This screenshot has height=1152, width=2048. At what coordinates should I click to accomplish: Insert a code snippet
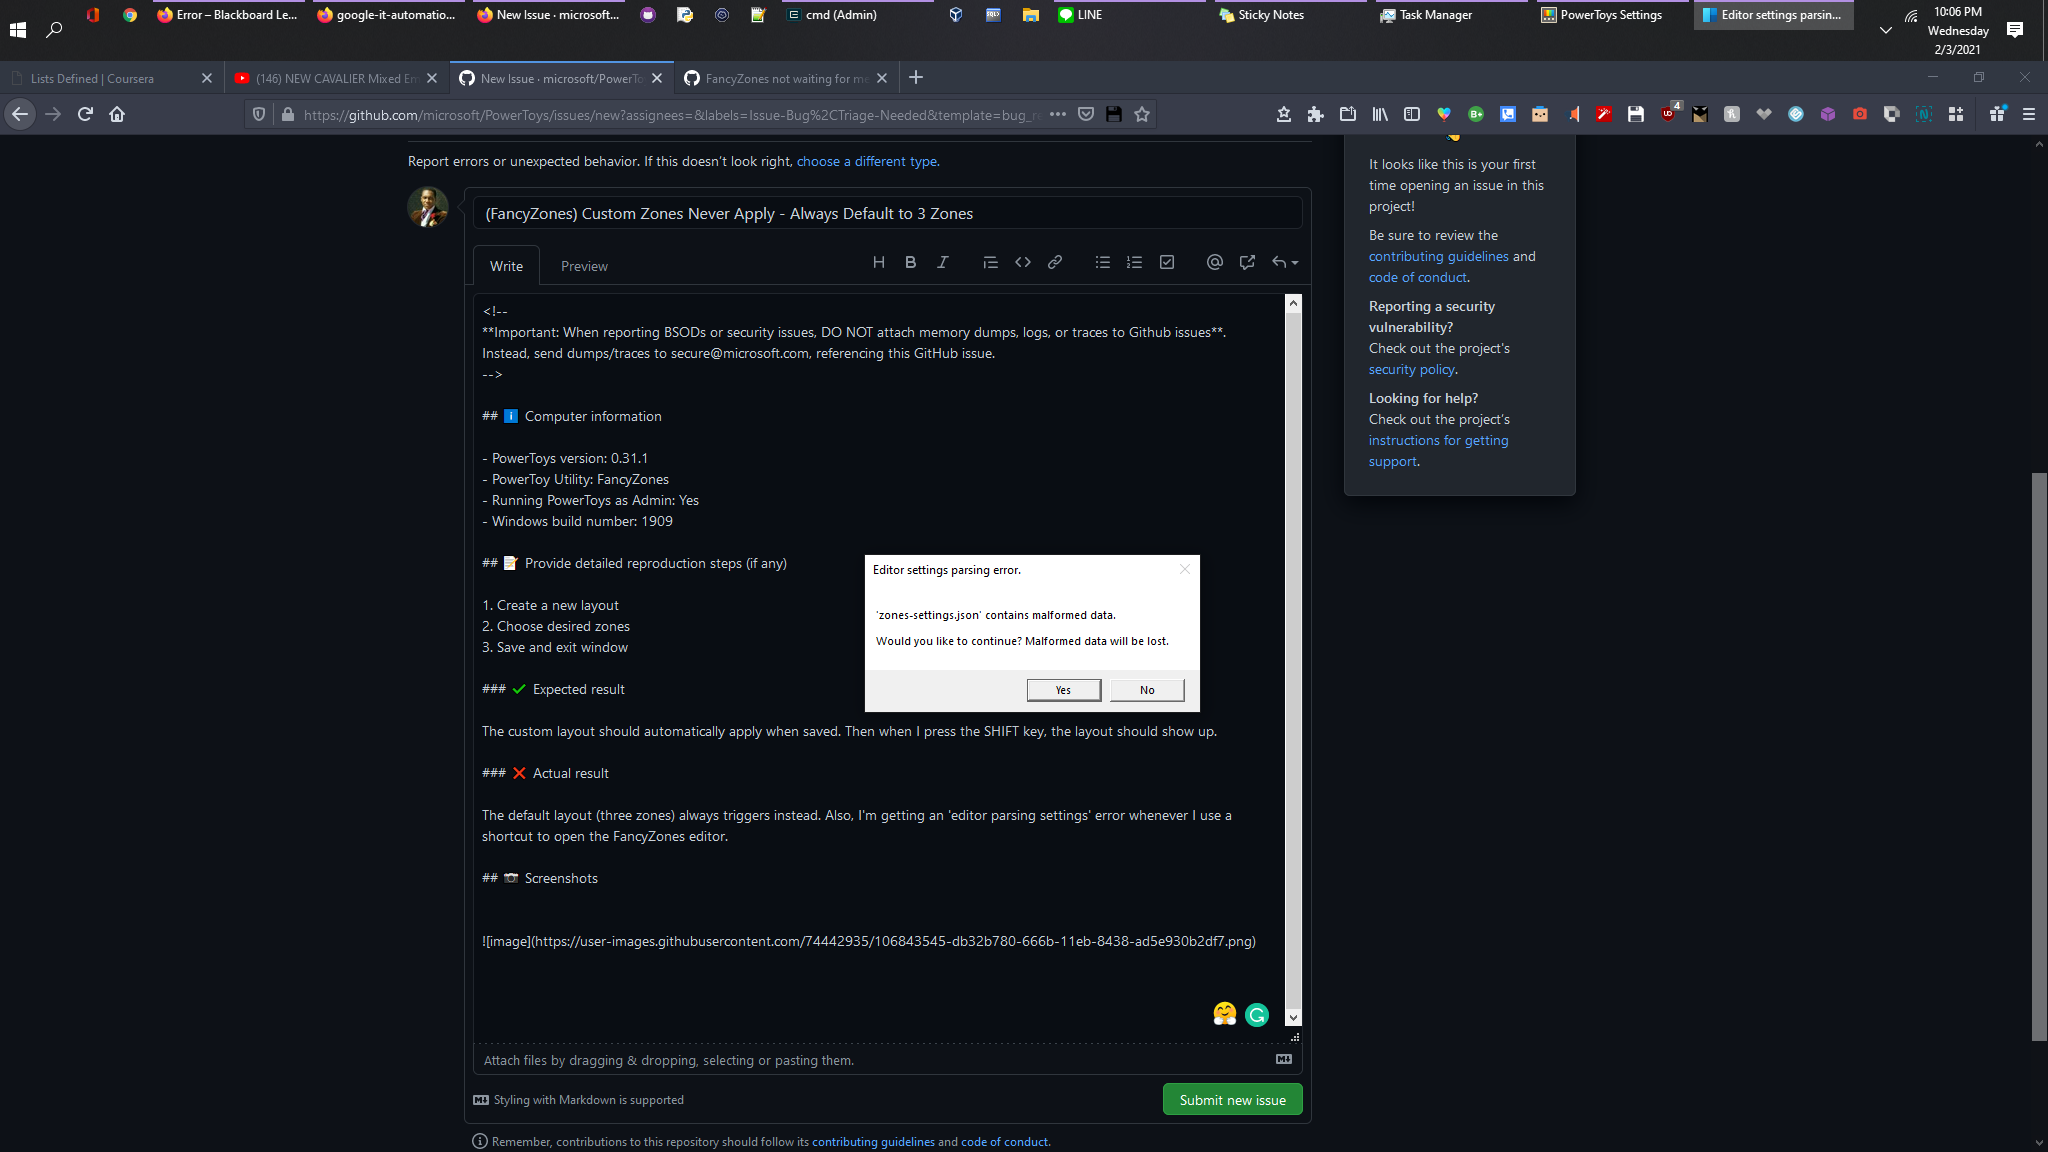coord(1023,262)
